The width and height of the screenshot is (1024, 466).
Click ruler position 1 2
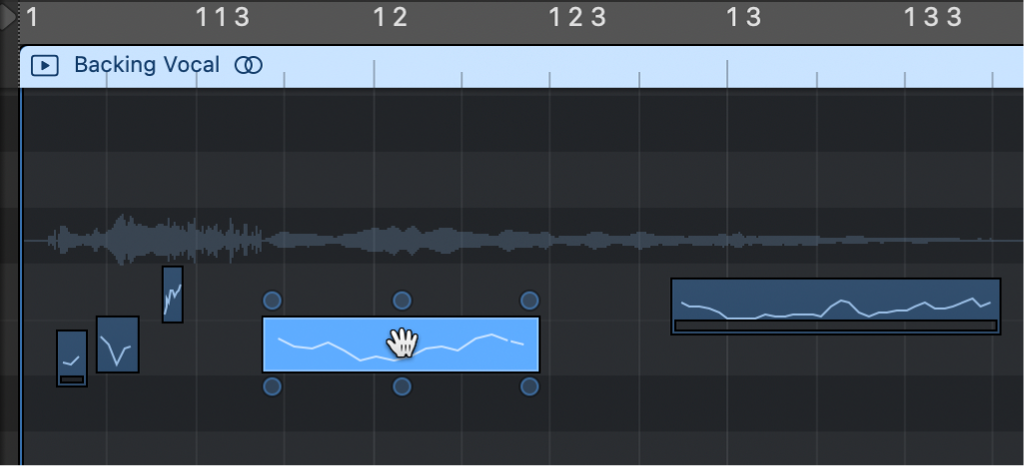click(x=390, y=17)
